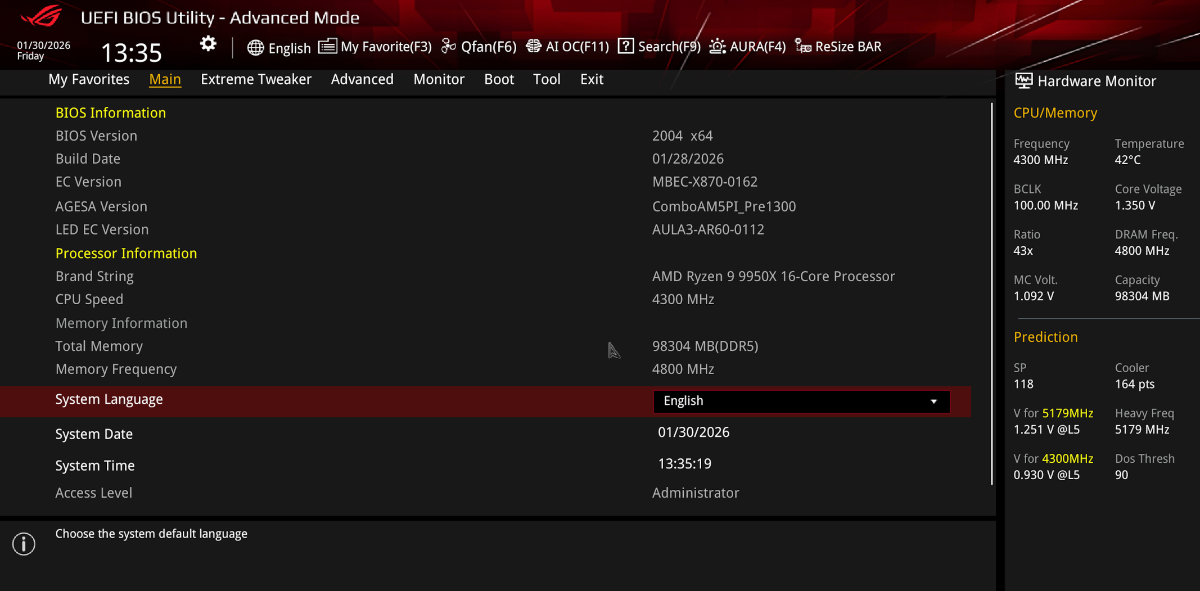
Task: Open Search question mark icon
Action: [626, 46]
